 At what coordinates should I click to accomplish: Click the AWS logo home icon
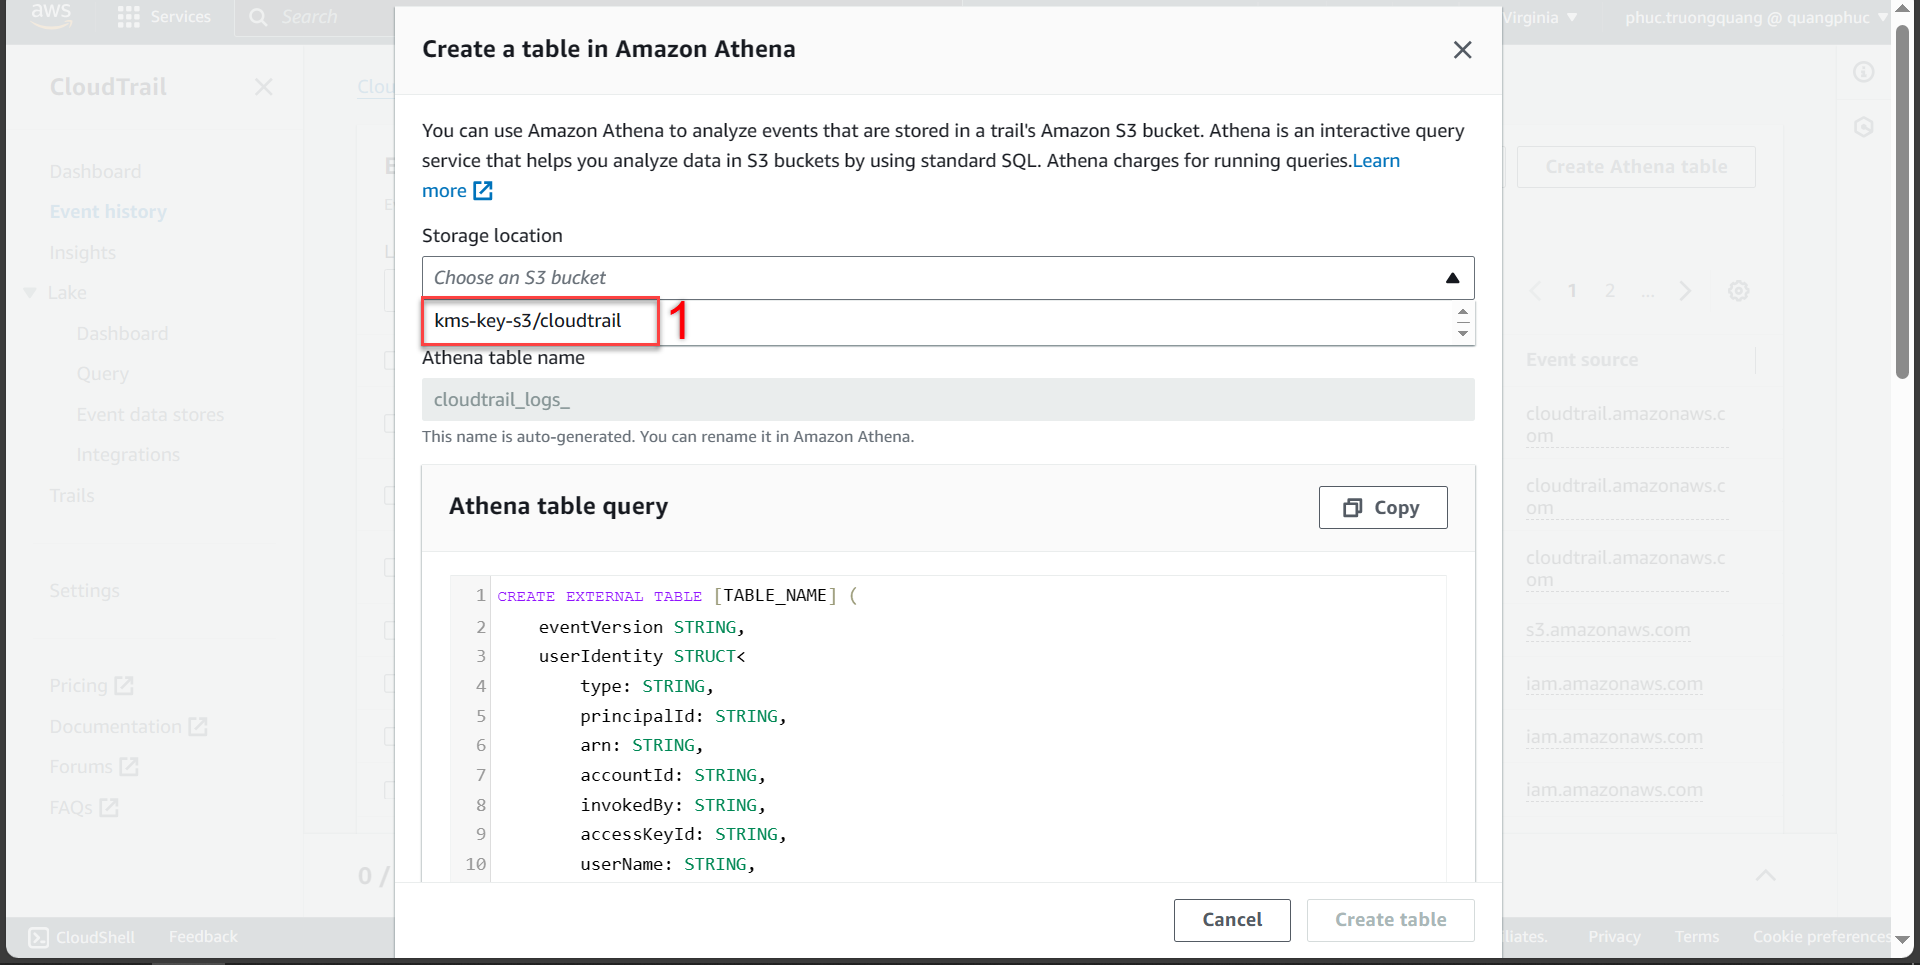pyautogui.click(x=50, y=16)
